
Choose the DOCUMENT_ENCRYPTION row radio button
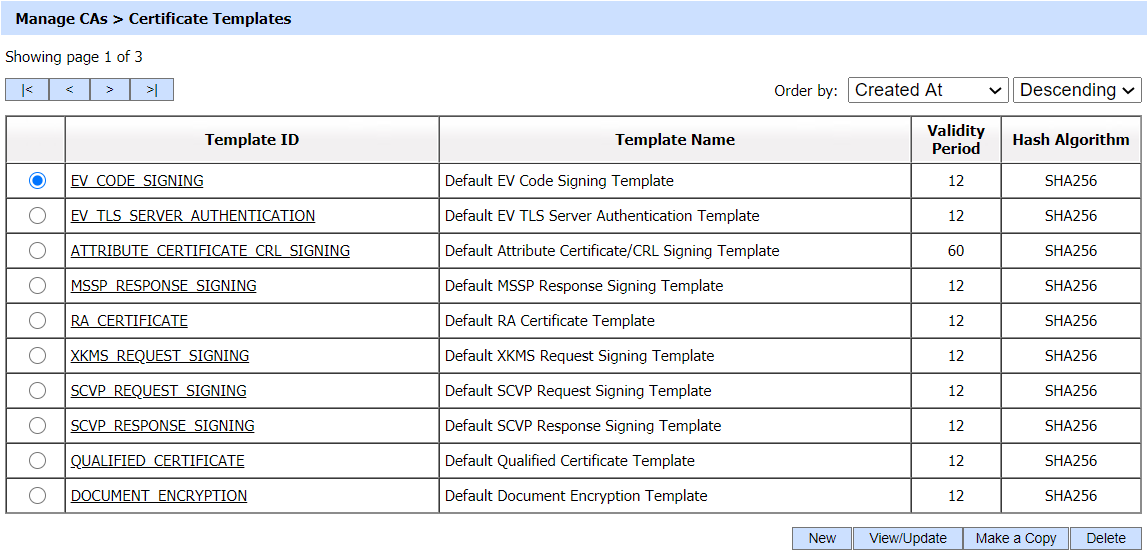[x=37, y=496]
